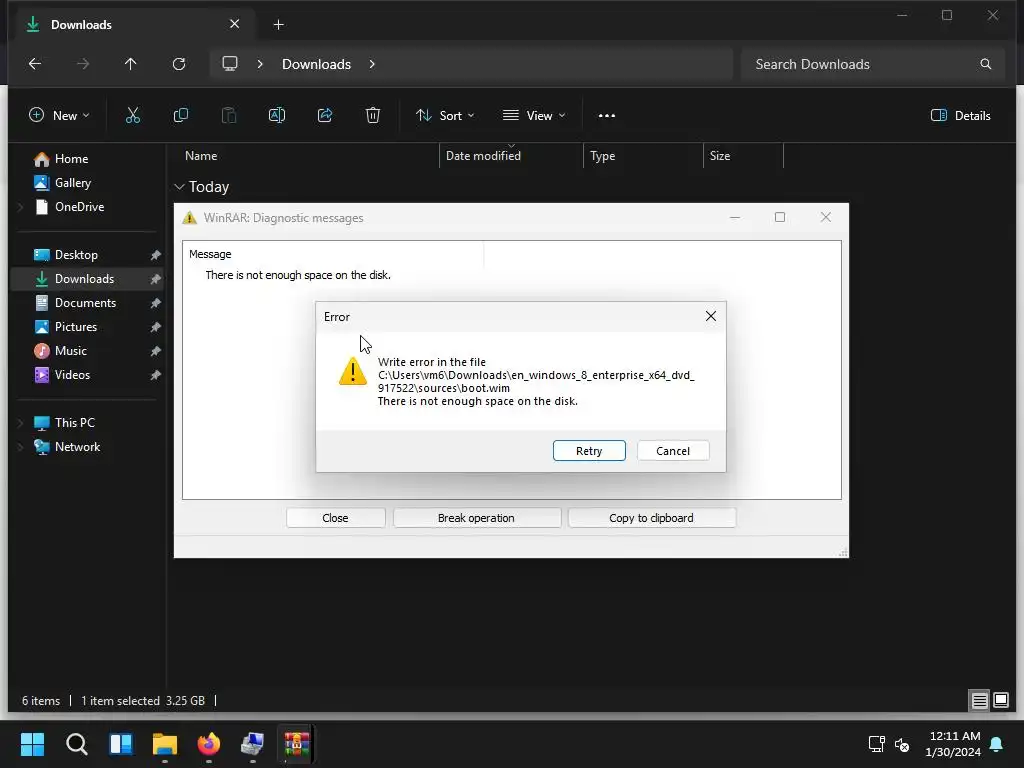Open Home in navigation pane
The width and height of the screenshot is (1024, 768).
[71, 159]
